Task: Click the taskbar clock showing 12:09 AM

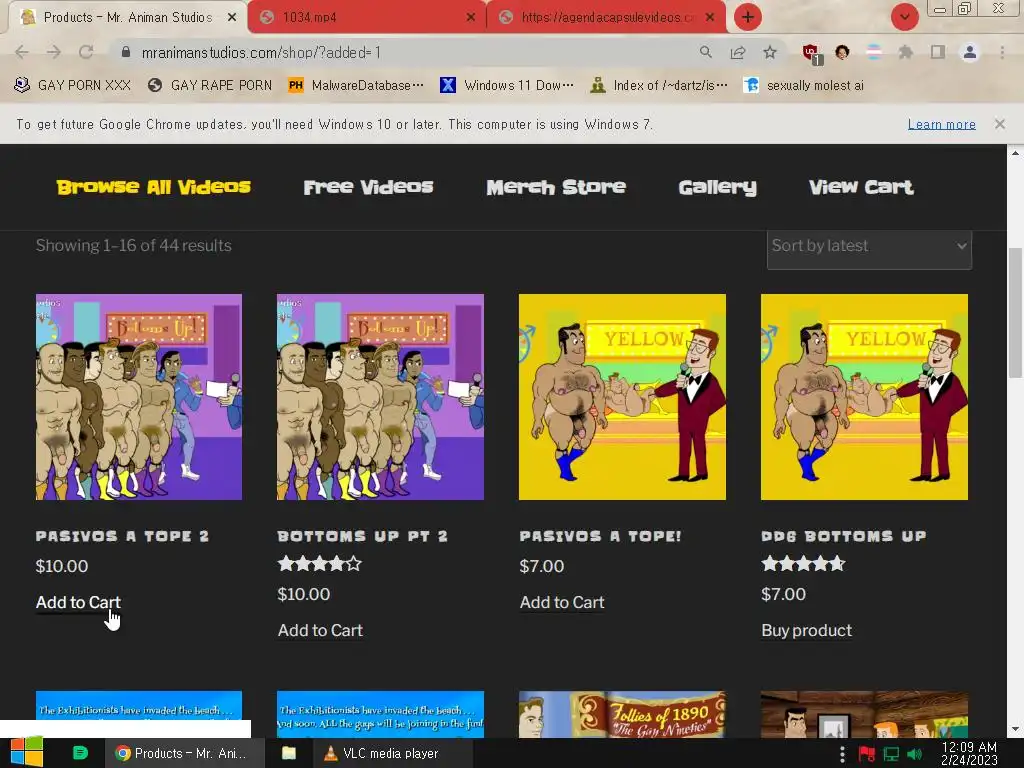Action: [x=969, y=754]
